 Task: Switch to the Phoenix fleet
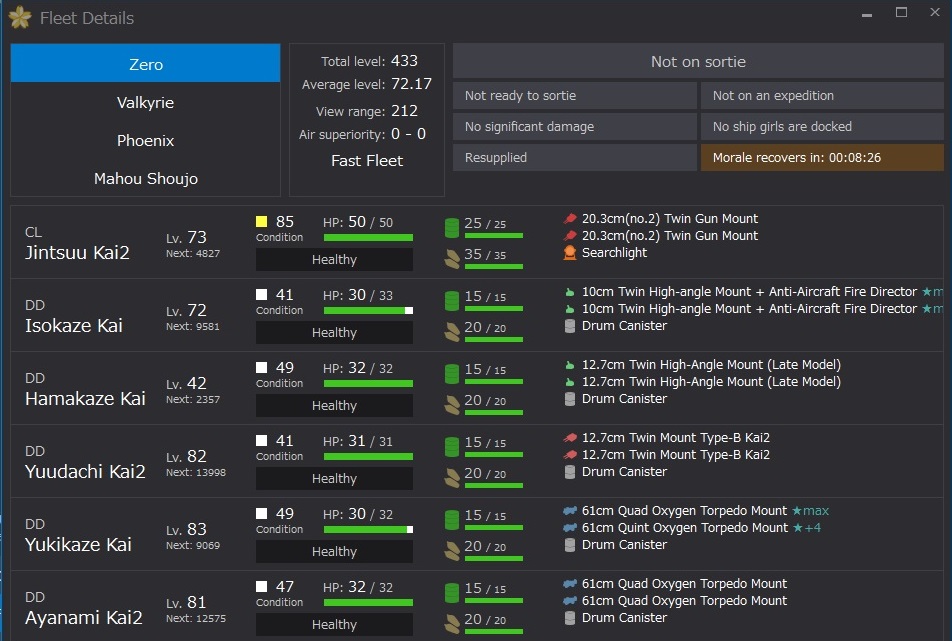click(x=146, y=141)
